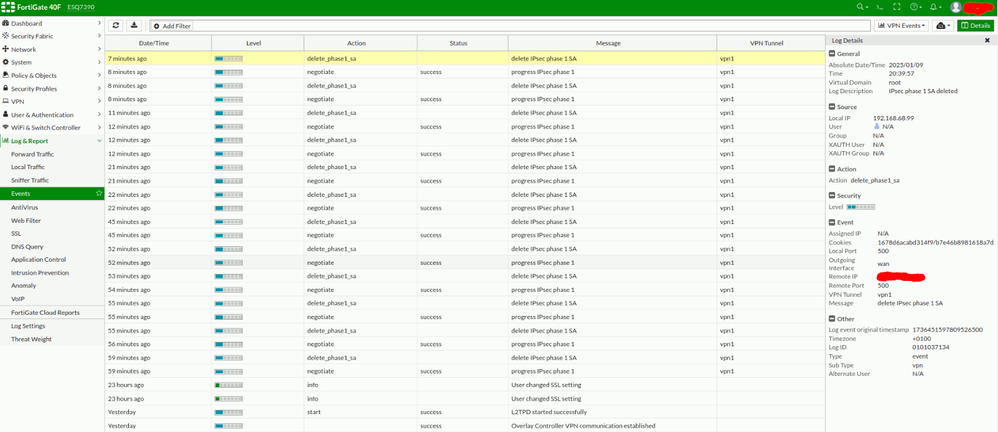This screenshot has width=998, height=432.
Task: Close the Log Details panel
Action: [988, 41]
